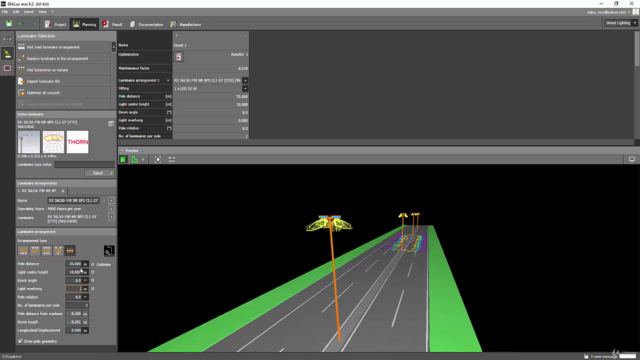
Task: Open the File menu
Action: (5, 12)
